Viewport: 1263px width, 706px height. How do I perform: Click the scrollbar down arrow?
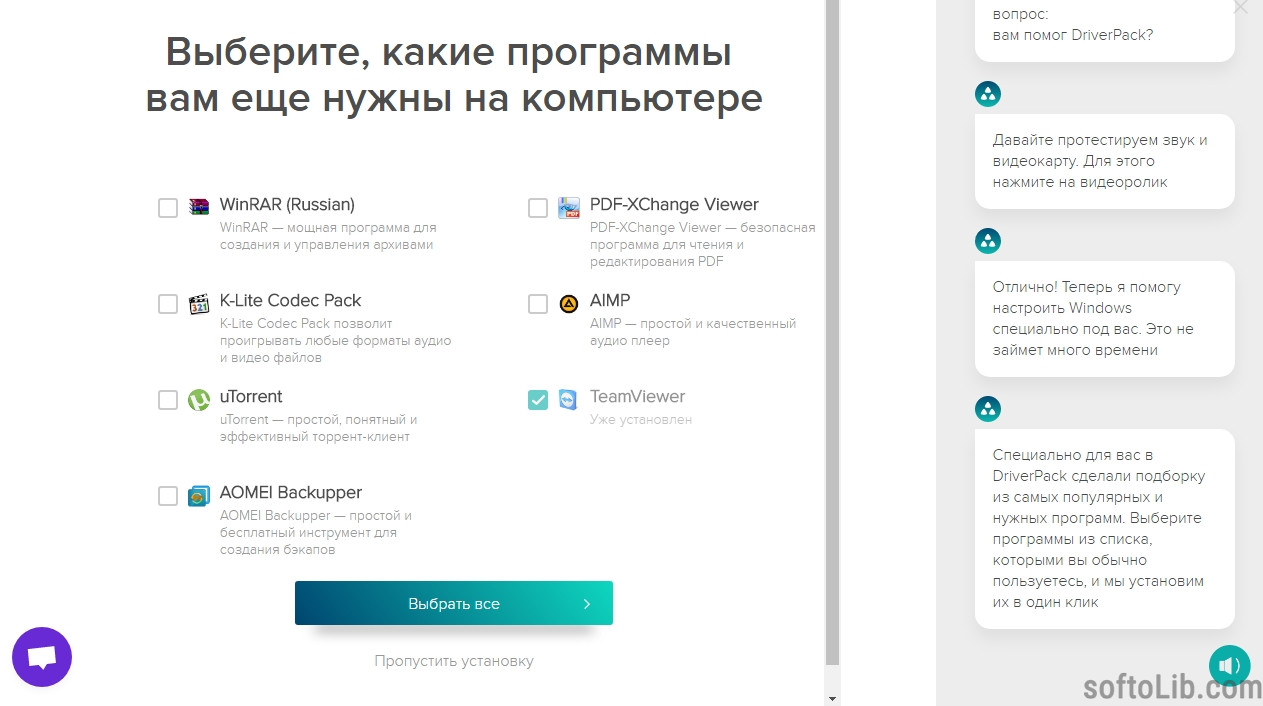click(x=832, y=698)
